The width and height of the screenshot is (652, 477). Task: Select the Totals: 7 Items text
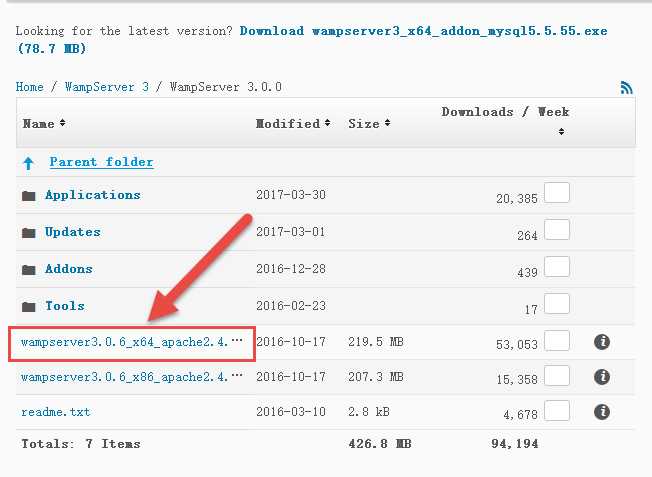[x=81, y=444]
